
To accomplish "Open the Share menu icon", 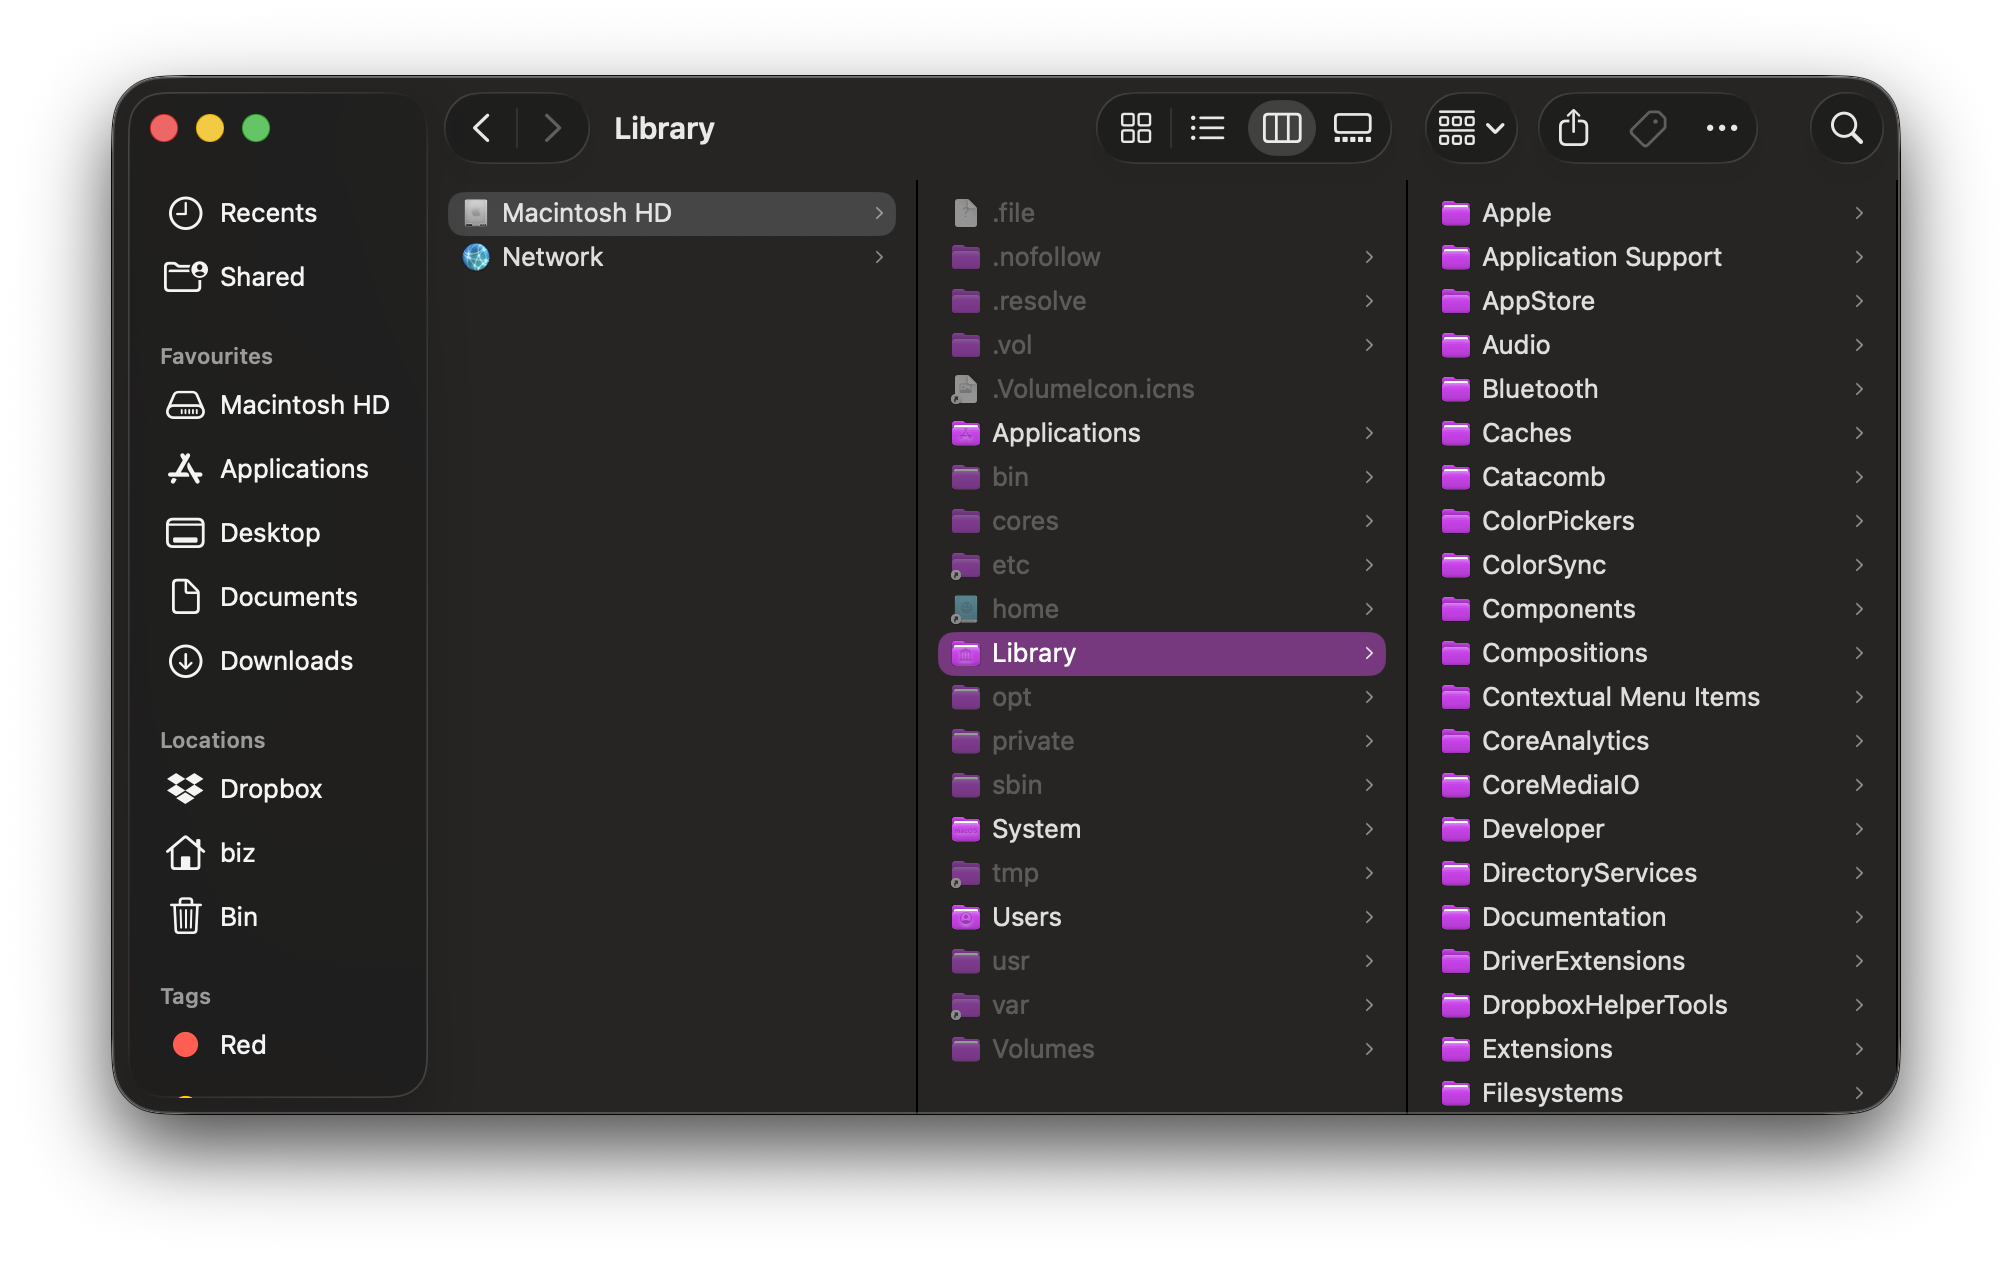I will click(1573, 128).
